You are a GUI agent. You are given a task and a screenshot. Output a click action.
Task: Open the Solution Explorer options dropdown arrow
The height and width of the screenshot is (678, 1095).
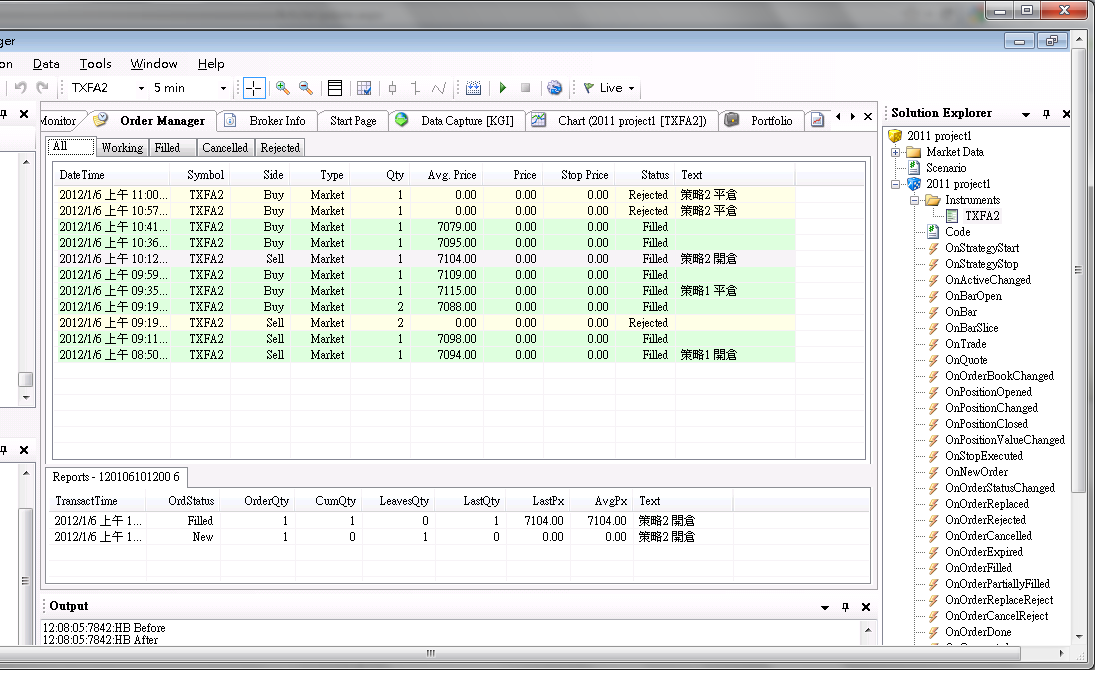point(1026,114)
